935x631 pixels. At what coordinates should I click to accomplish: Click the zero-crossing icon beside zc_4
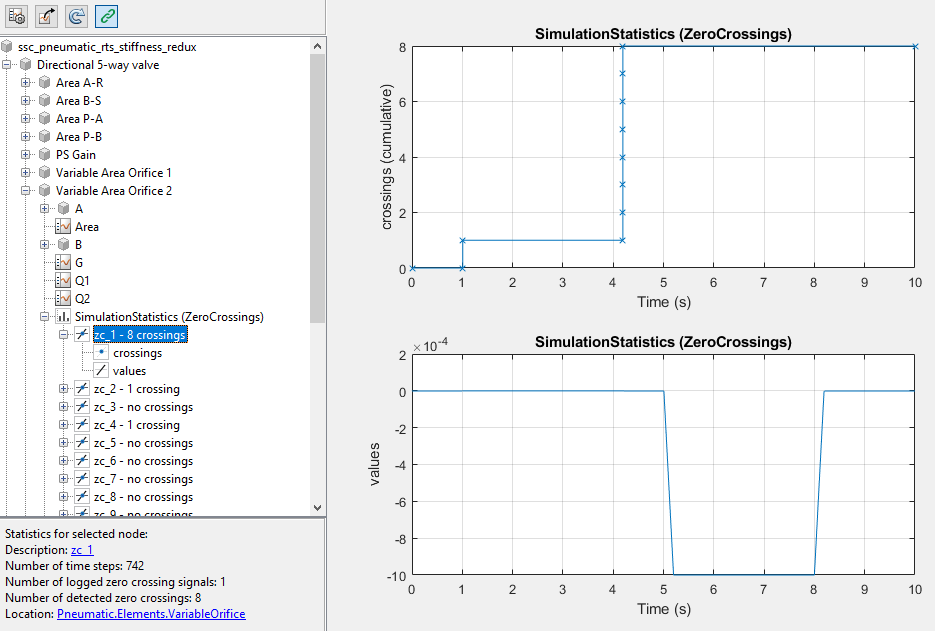pos(82,425)
